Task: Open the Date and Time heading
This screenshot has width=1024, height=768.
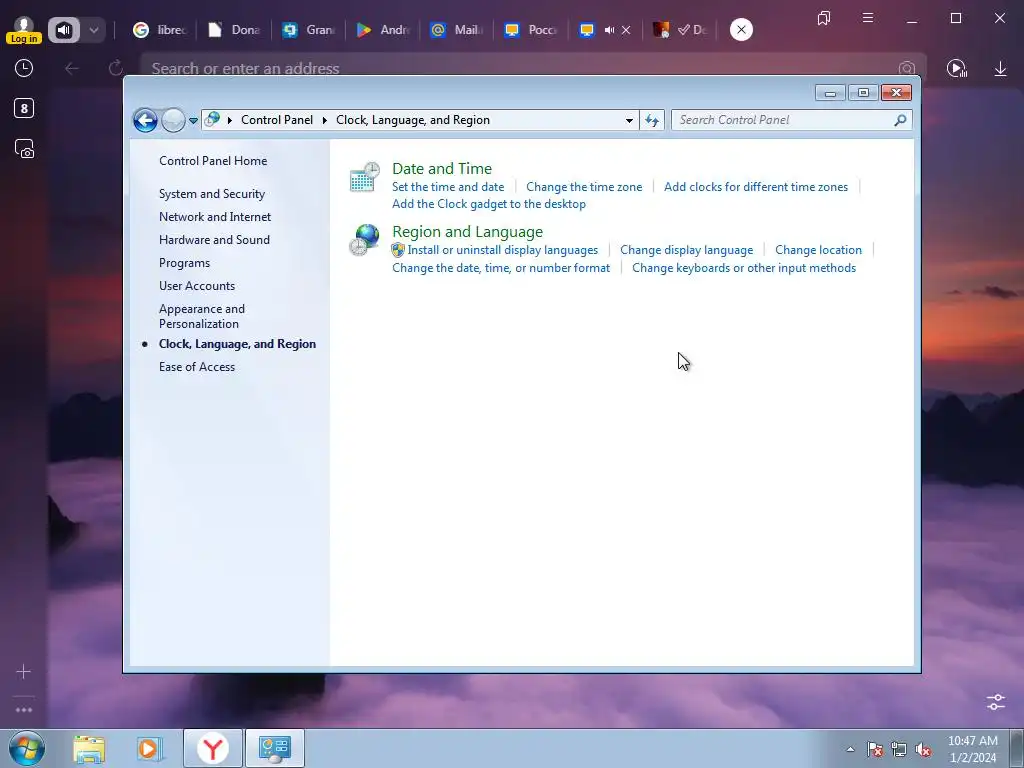Action: click(x=441, y=168)
